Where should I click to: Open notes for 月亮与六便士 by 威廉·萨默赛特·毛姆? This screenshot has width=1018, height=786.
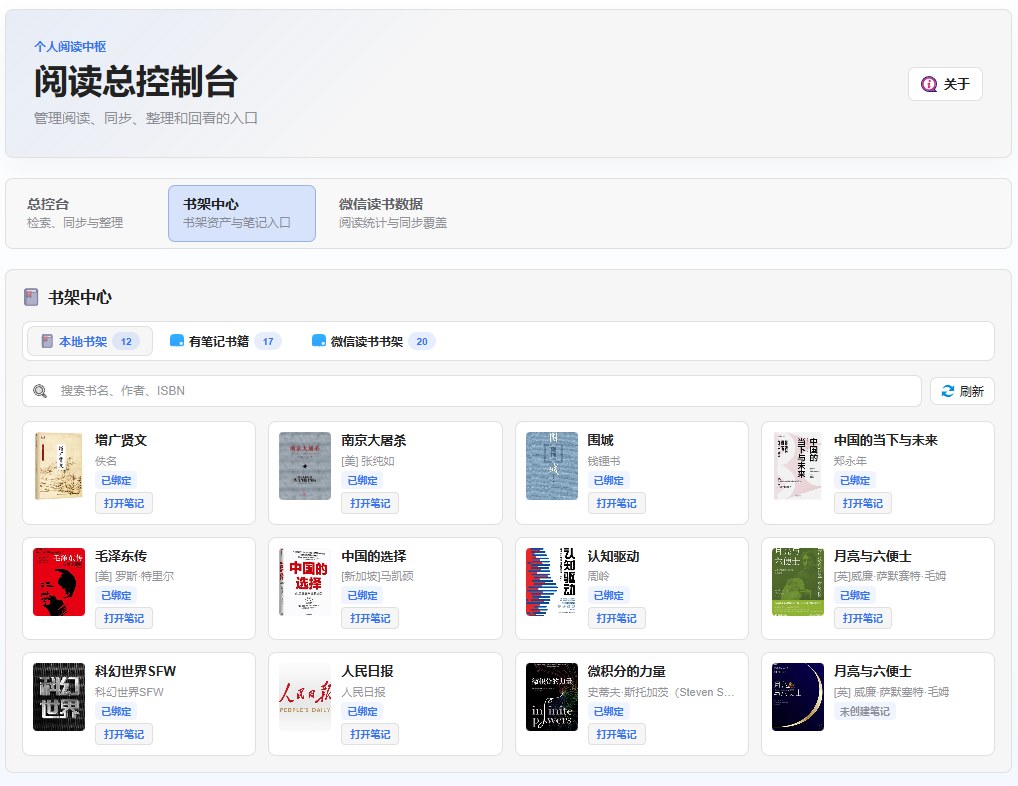pyautogui.click(x=863, y=618)
